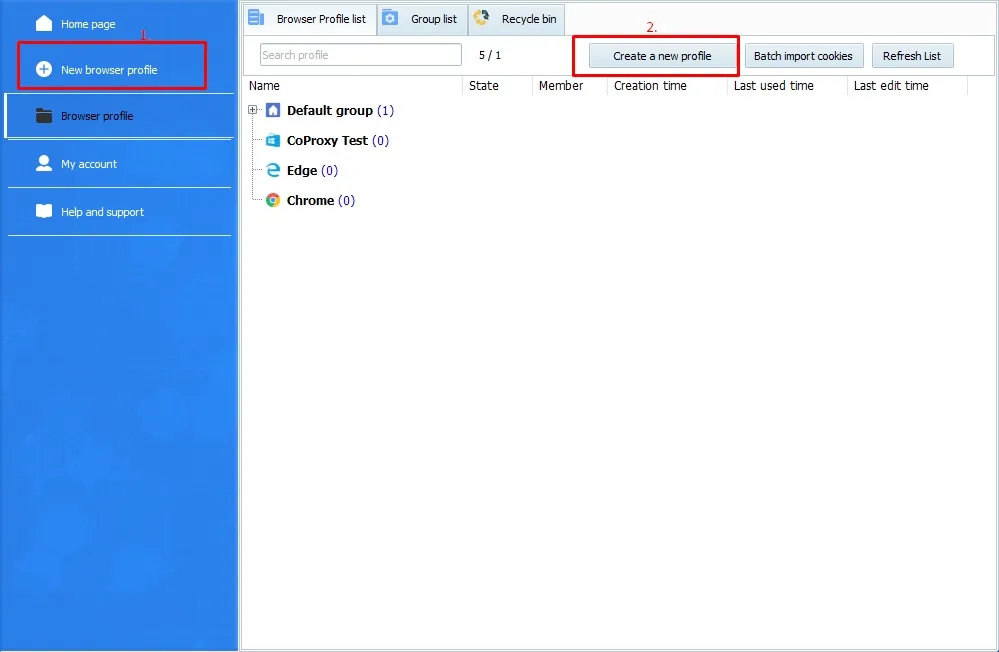Click the Home page house icon
This screenshot has width=999, height=652.
pos(44,23)
